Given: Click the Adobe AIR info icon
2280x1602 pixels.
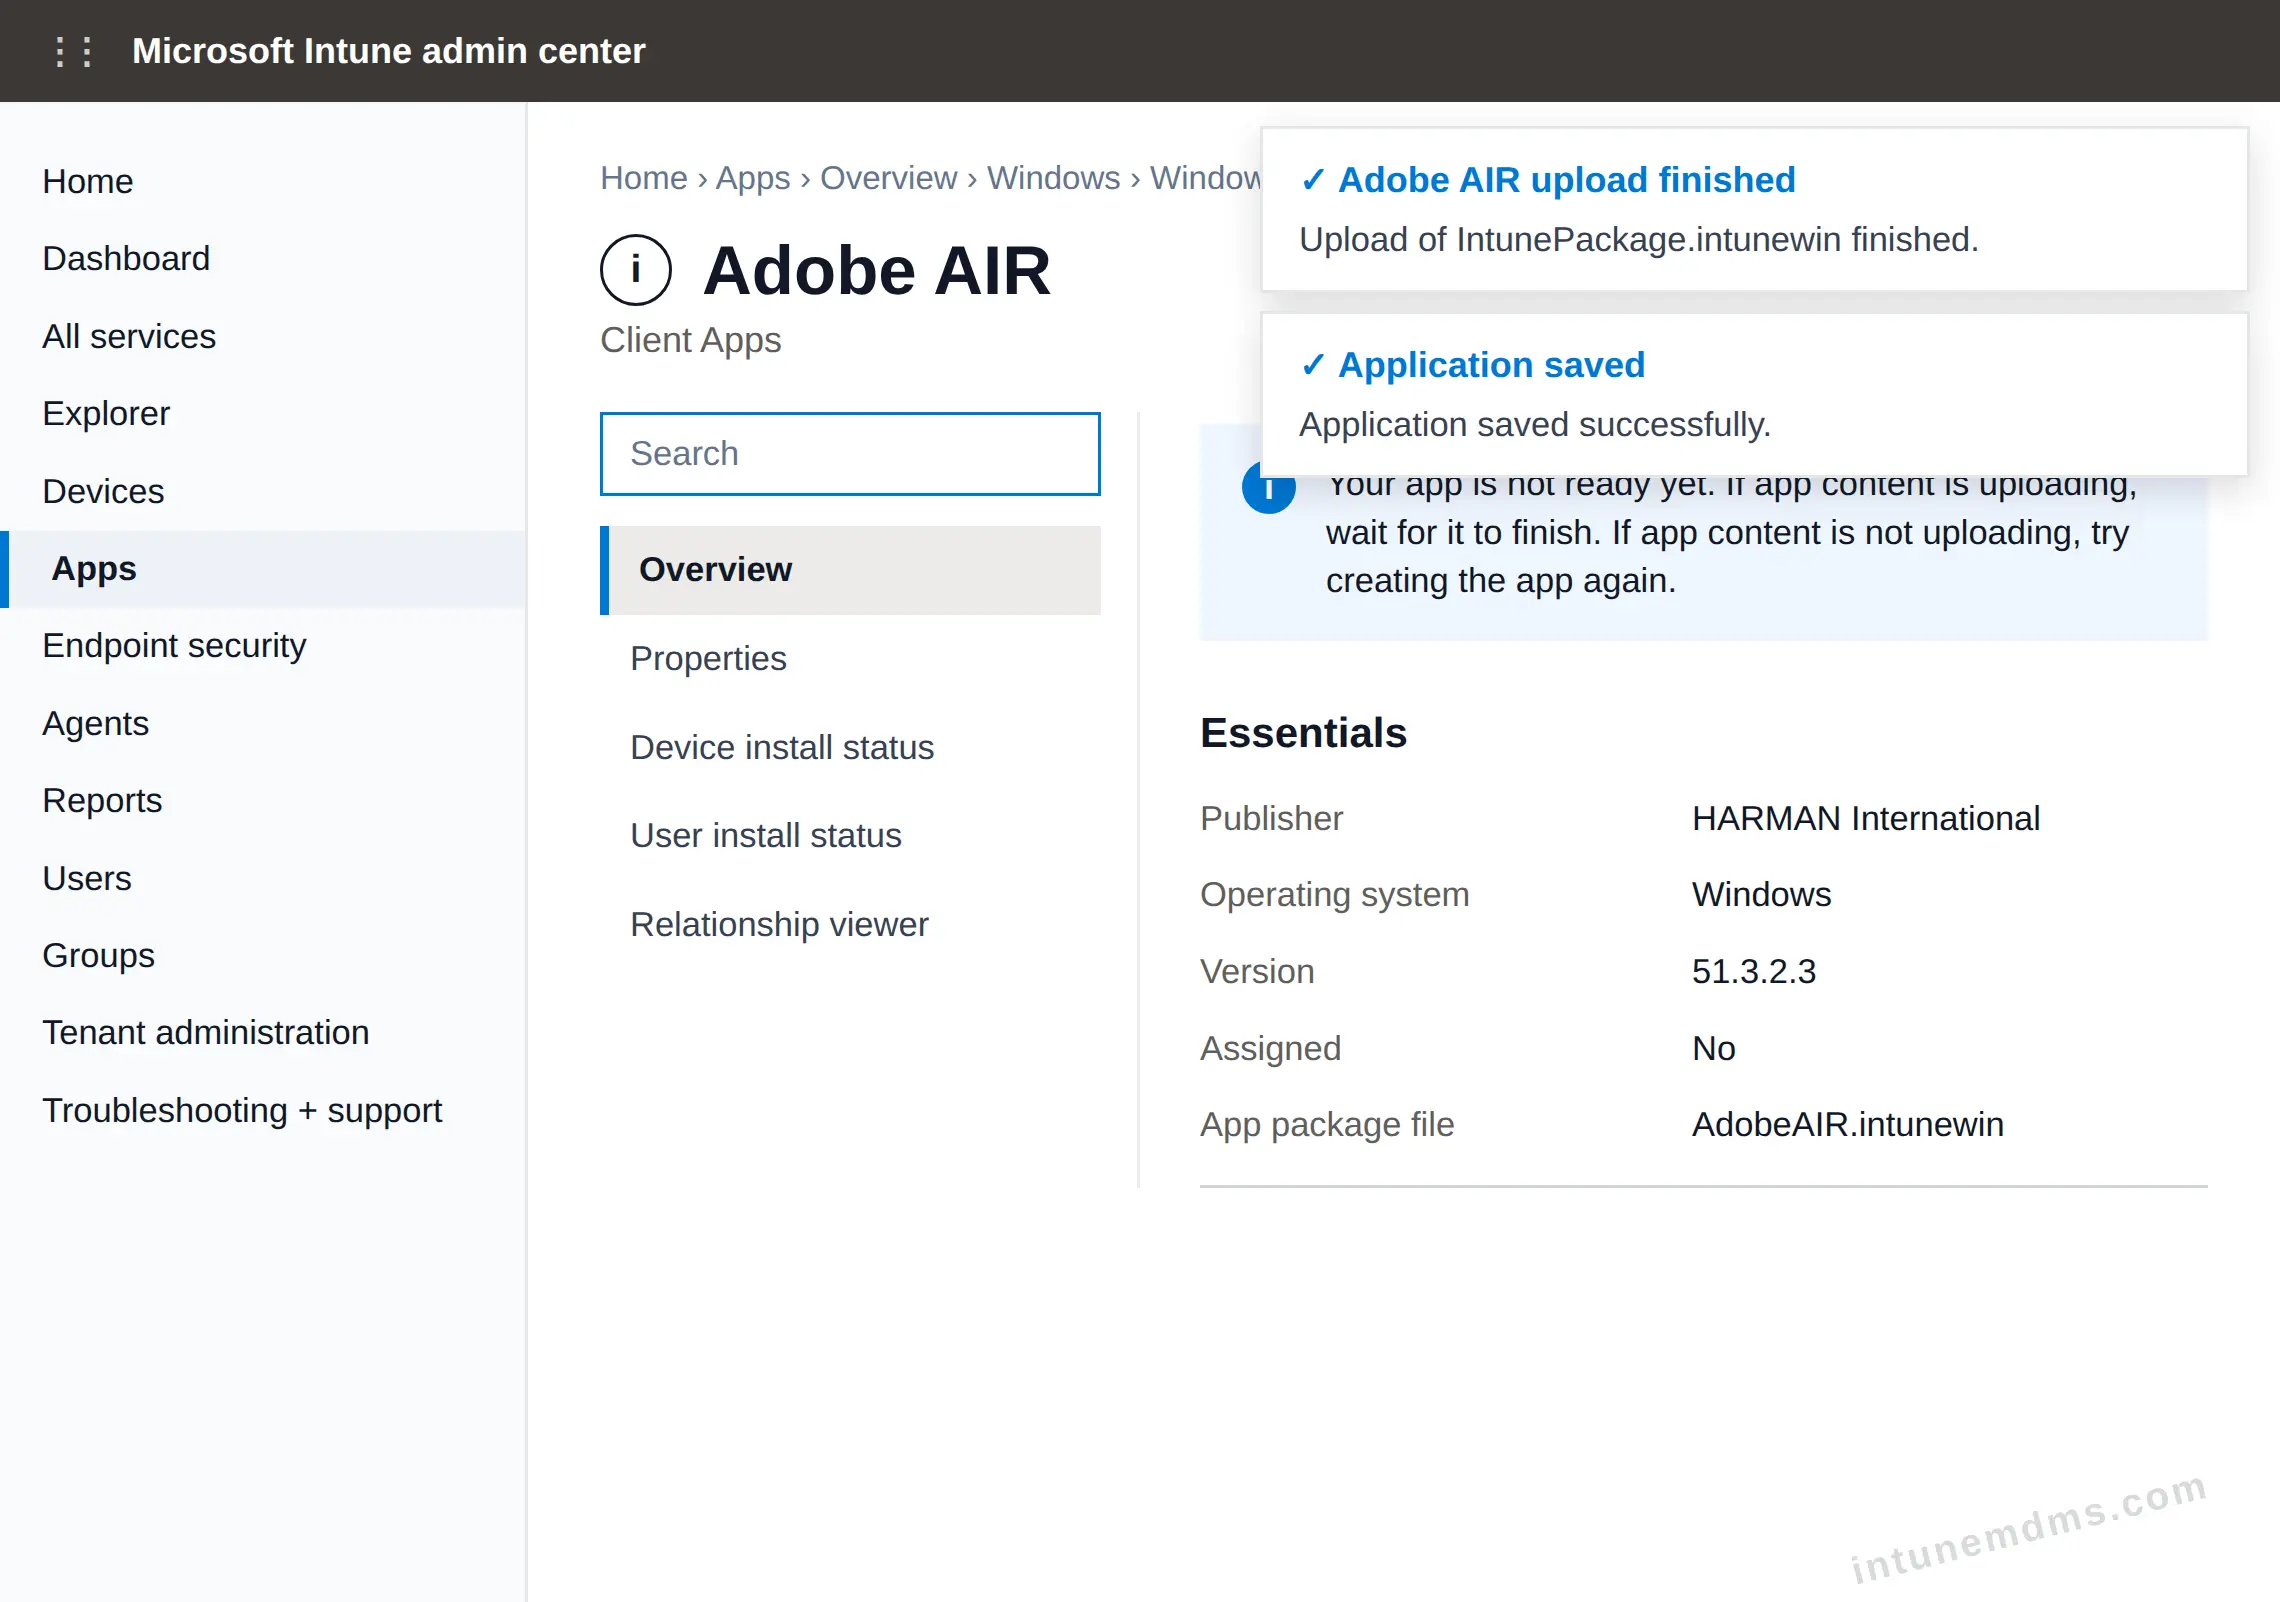Looking at the screenshot, I should tap(636, 270).
